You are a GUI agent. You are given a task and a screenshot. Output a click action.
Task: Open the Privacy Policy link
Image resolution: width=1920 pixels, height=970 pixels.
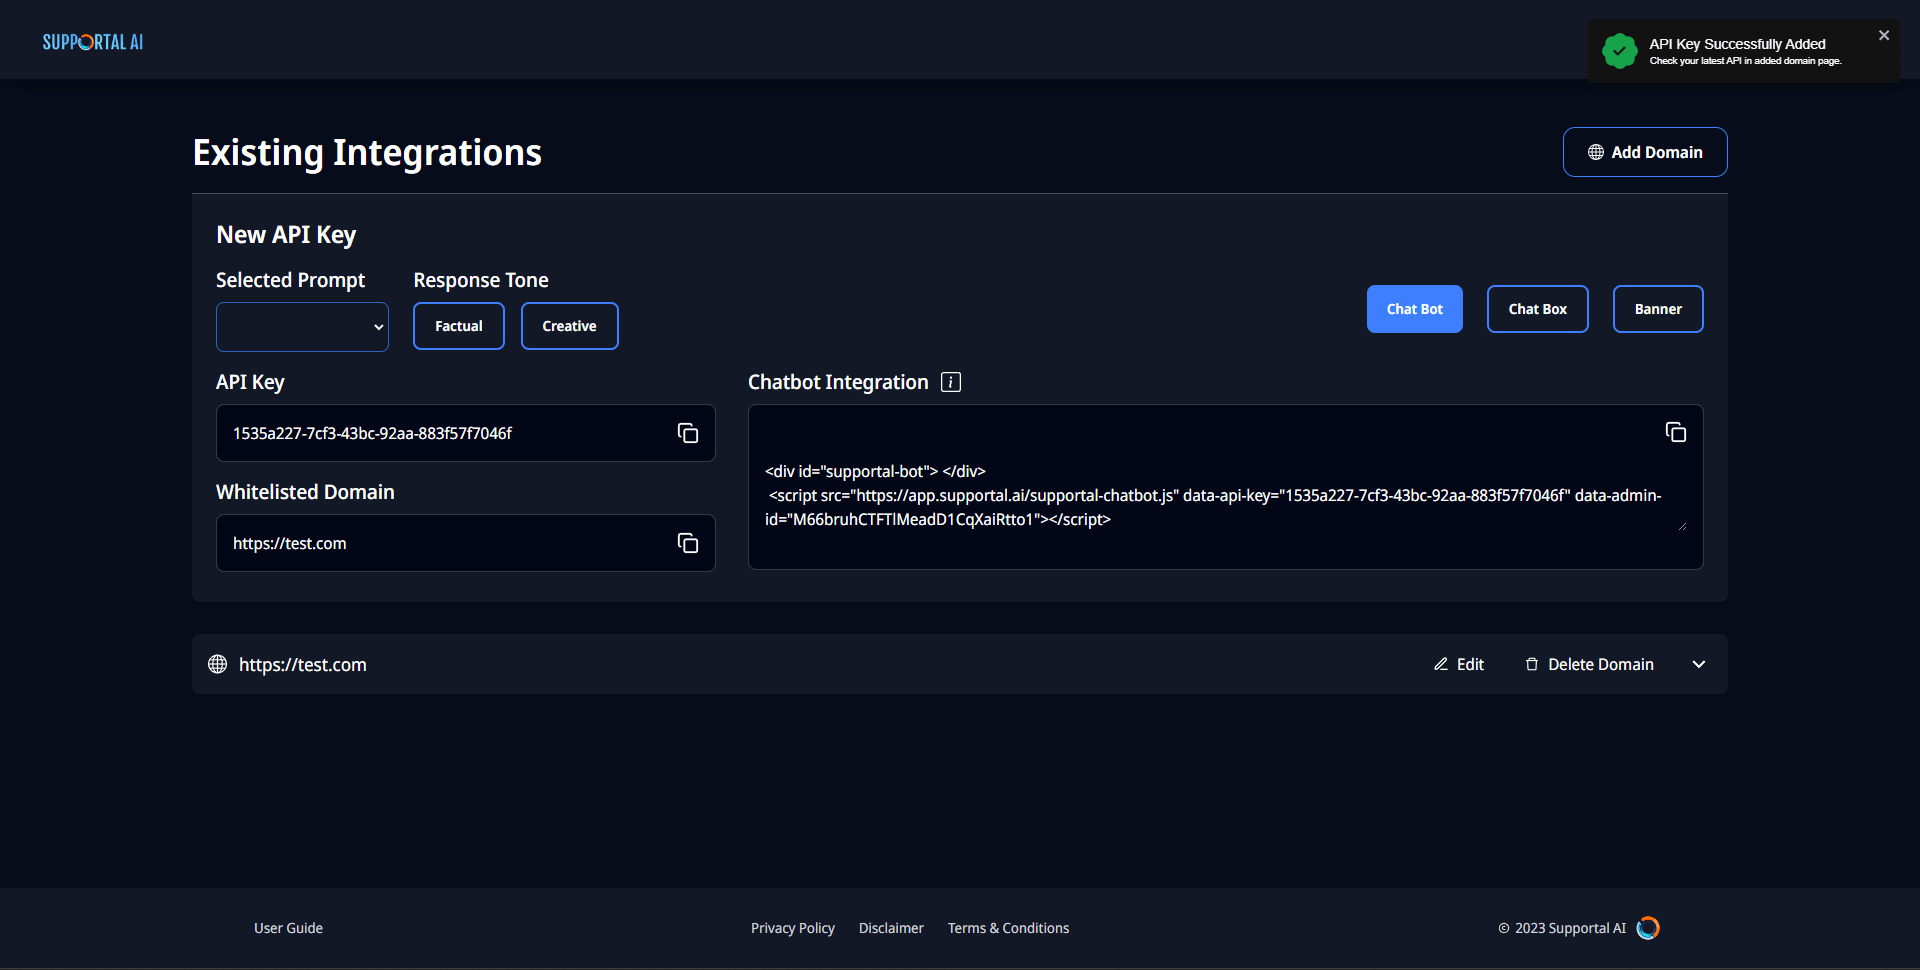[x=793, y=928]
